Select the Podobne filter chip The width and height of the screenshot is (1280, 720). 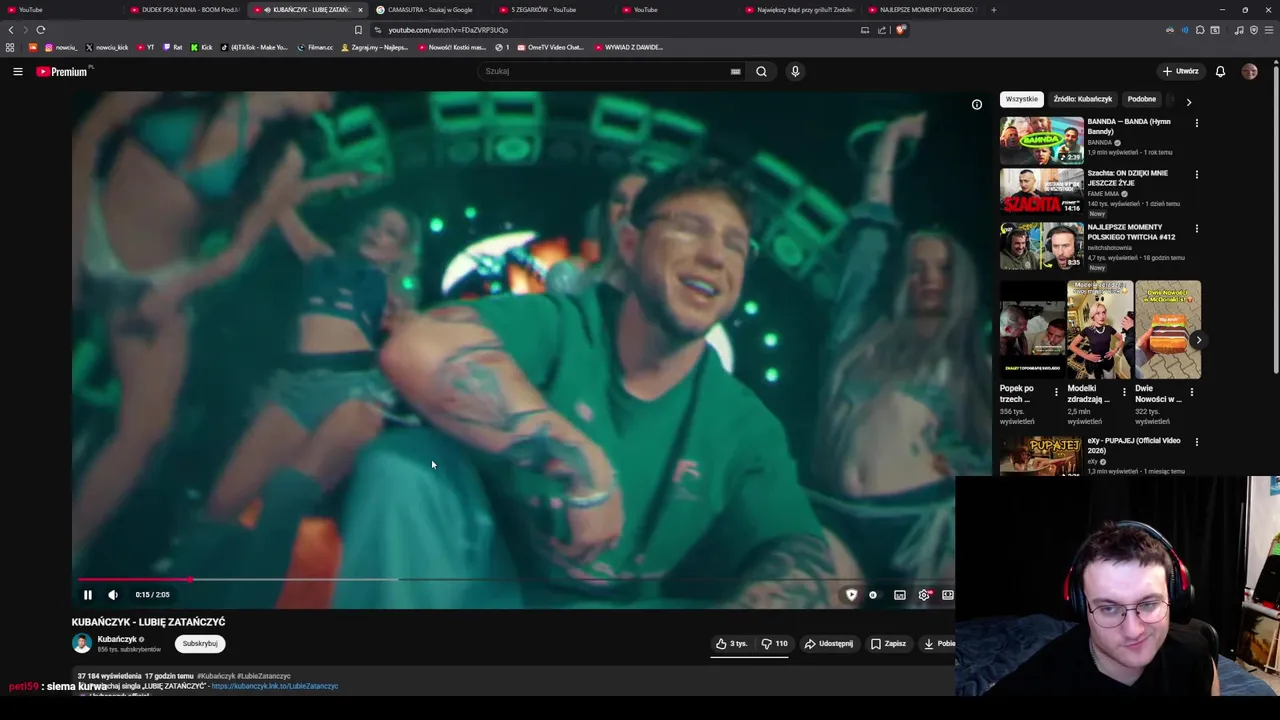(1142, 99)
